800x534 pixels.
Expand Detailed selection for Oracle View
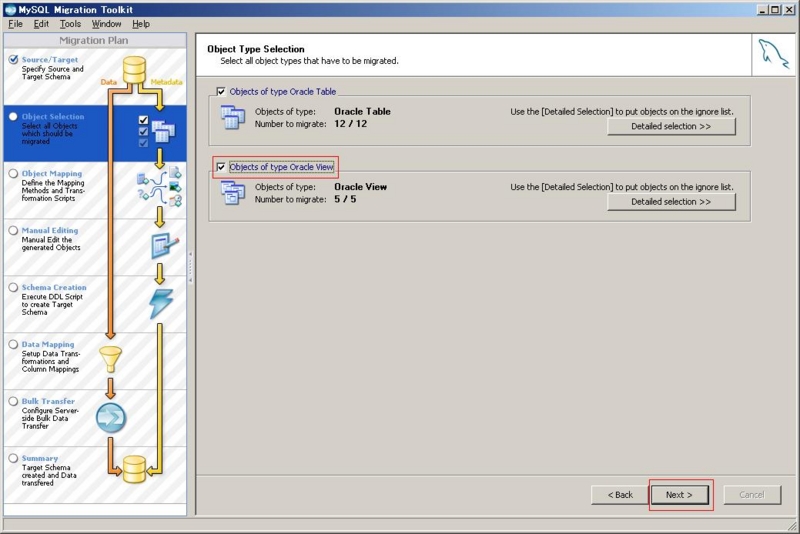671,202
